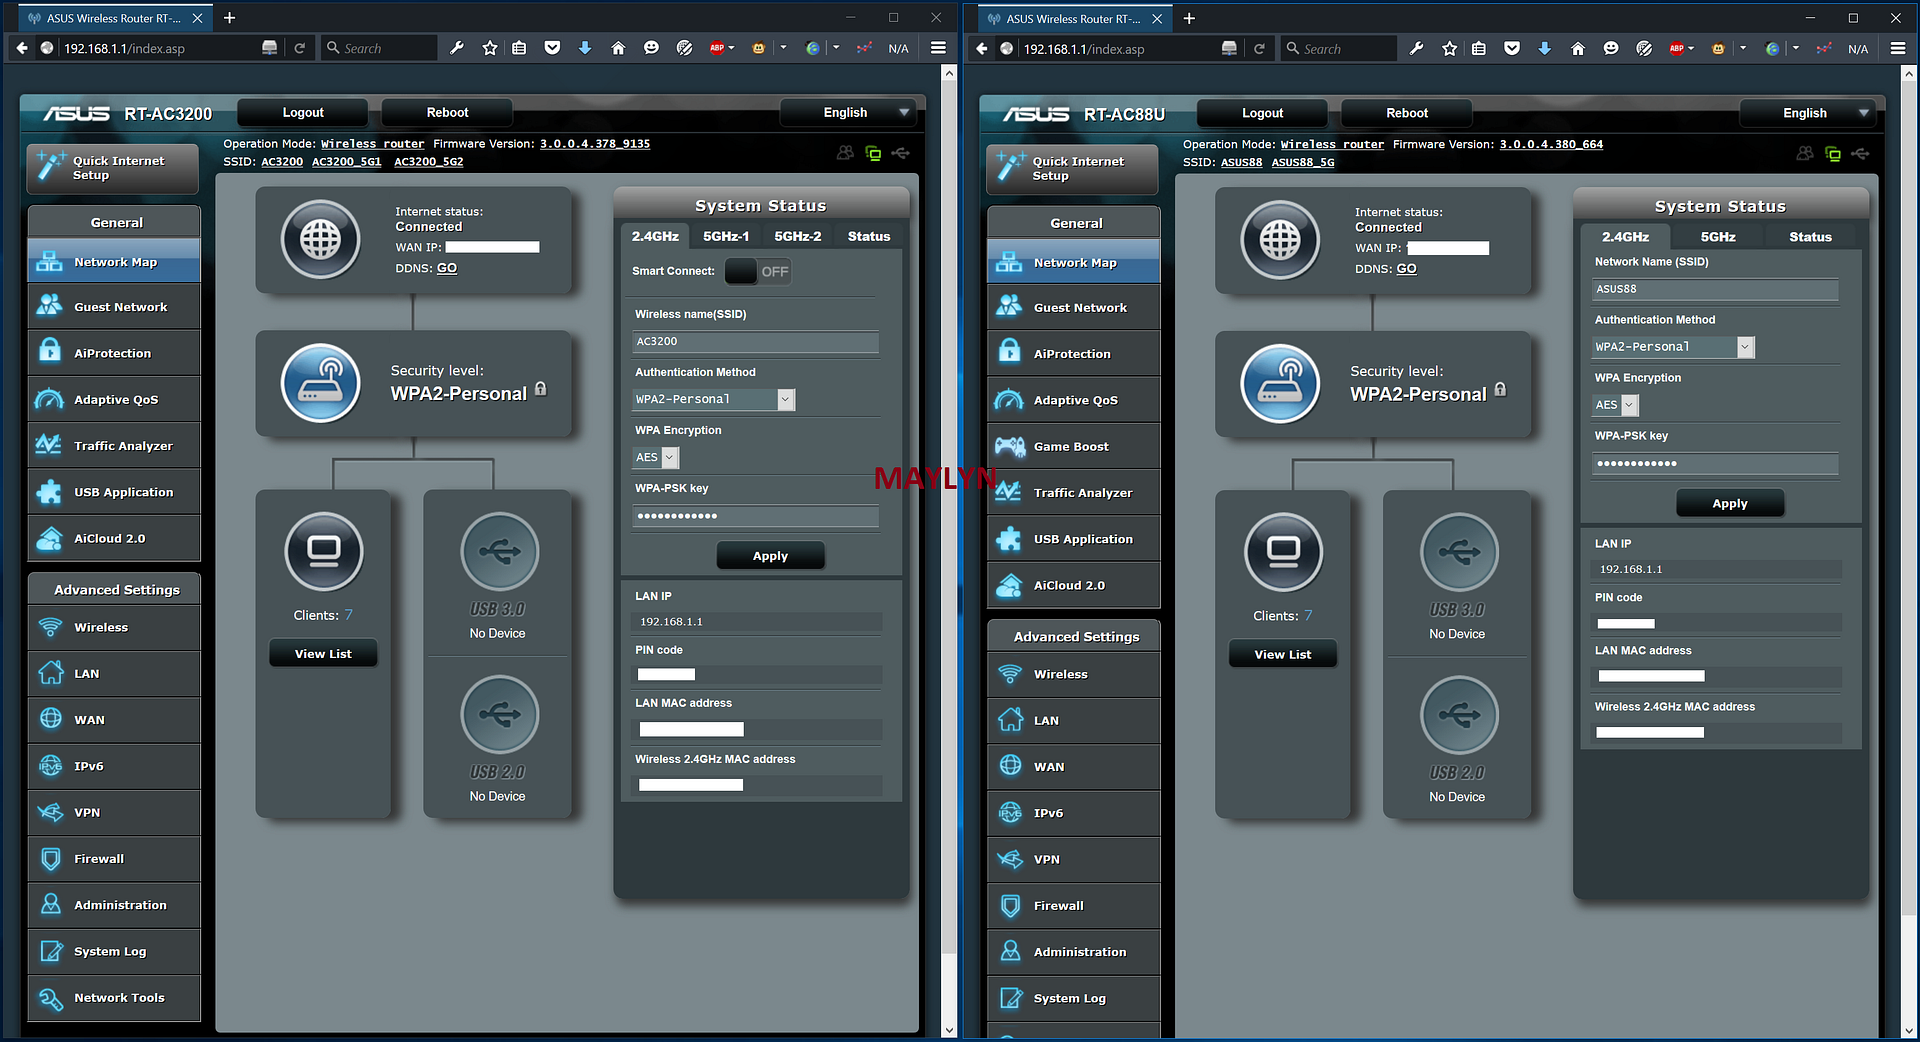Click download arrow in left browser toolbar

(x=585, y=48)
